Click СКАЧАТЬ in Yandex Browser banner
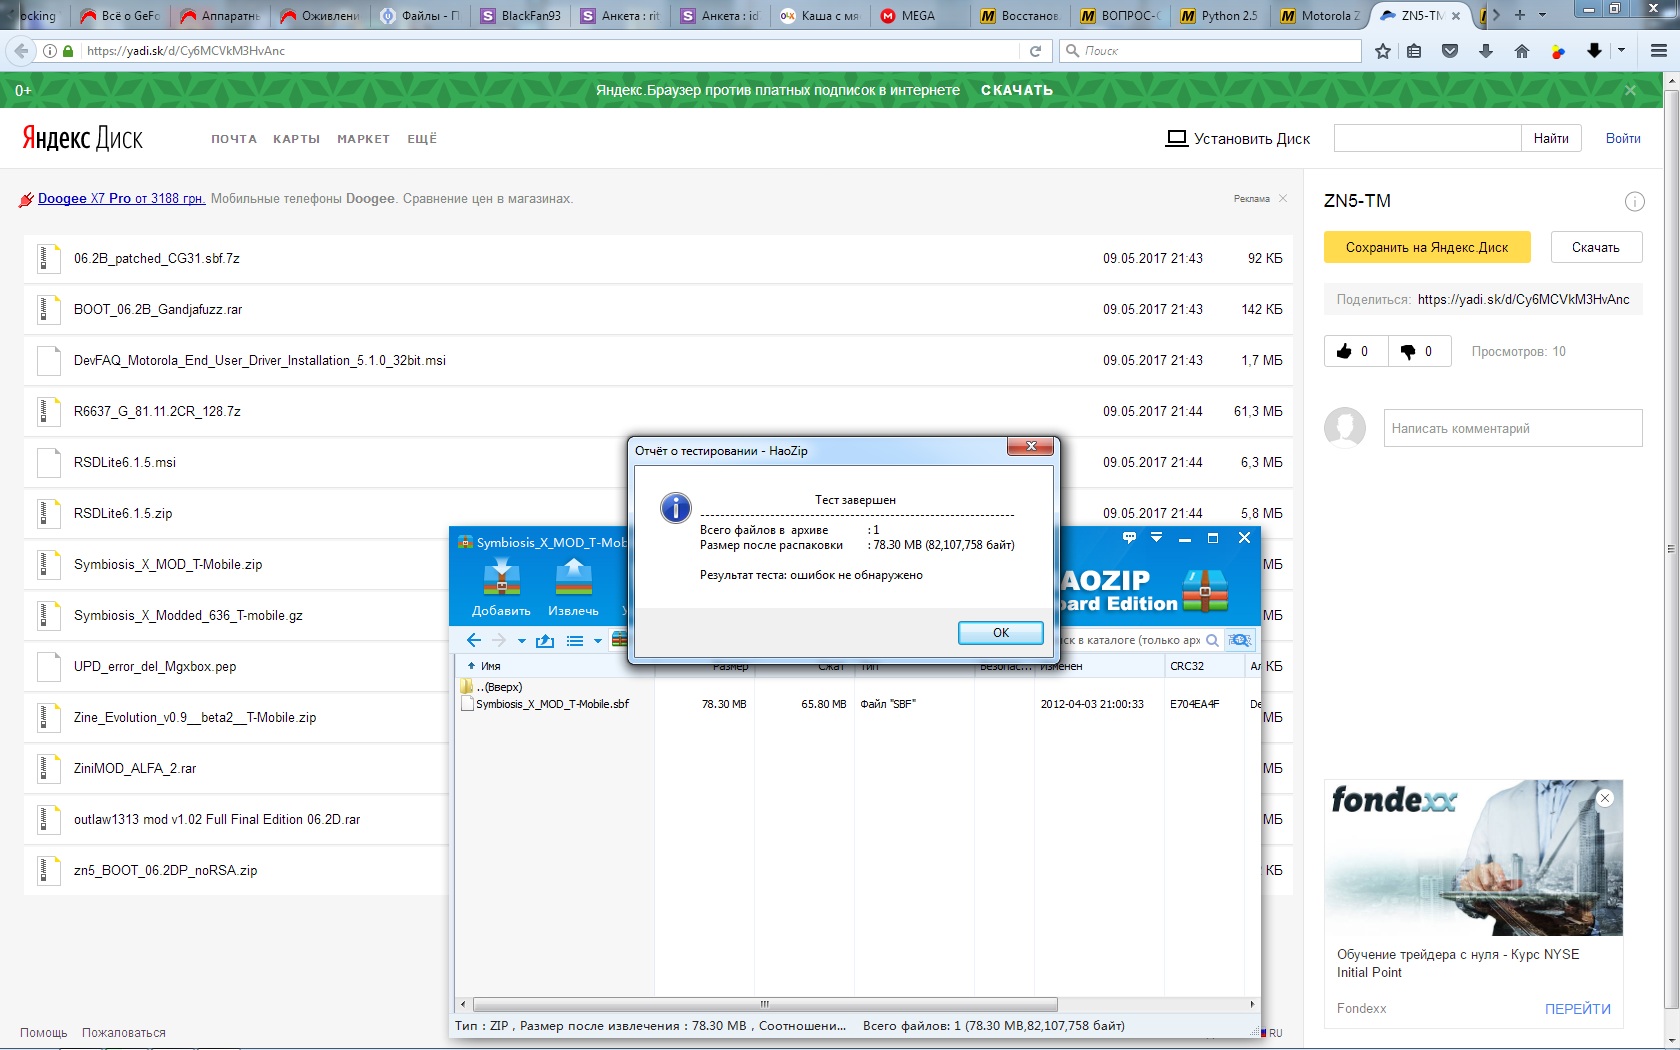This screenshot has width=1680, height=1050. (x=1016, y=90)
